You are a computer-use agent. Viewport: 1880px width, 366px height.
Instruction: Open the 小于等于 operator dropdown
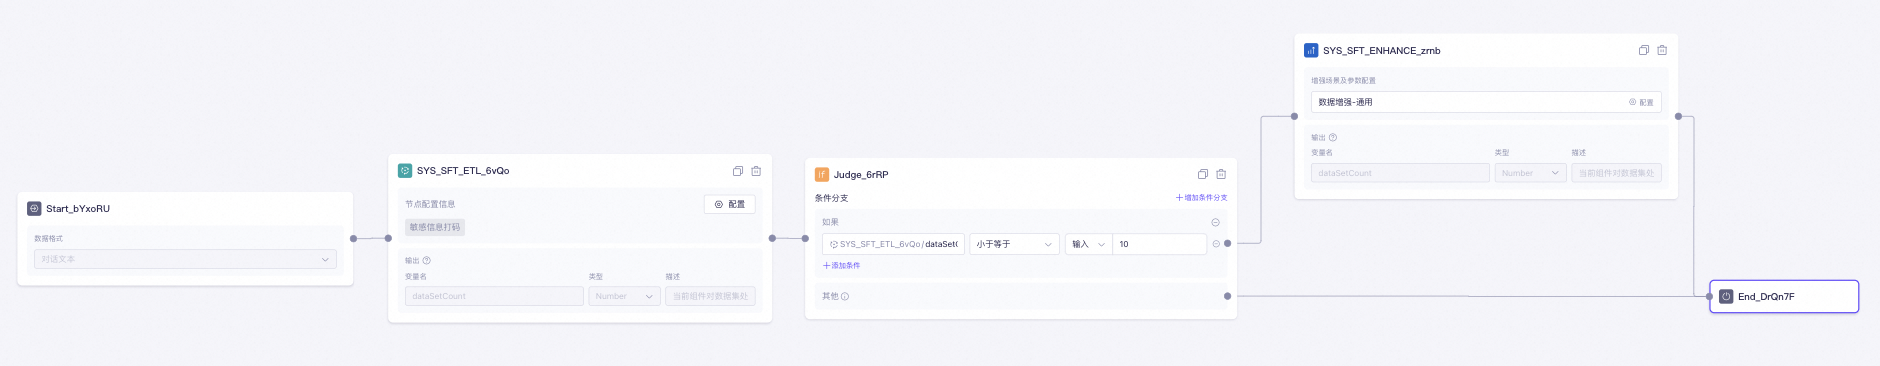point(1014,244)
